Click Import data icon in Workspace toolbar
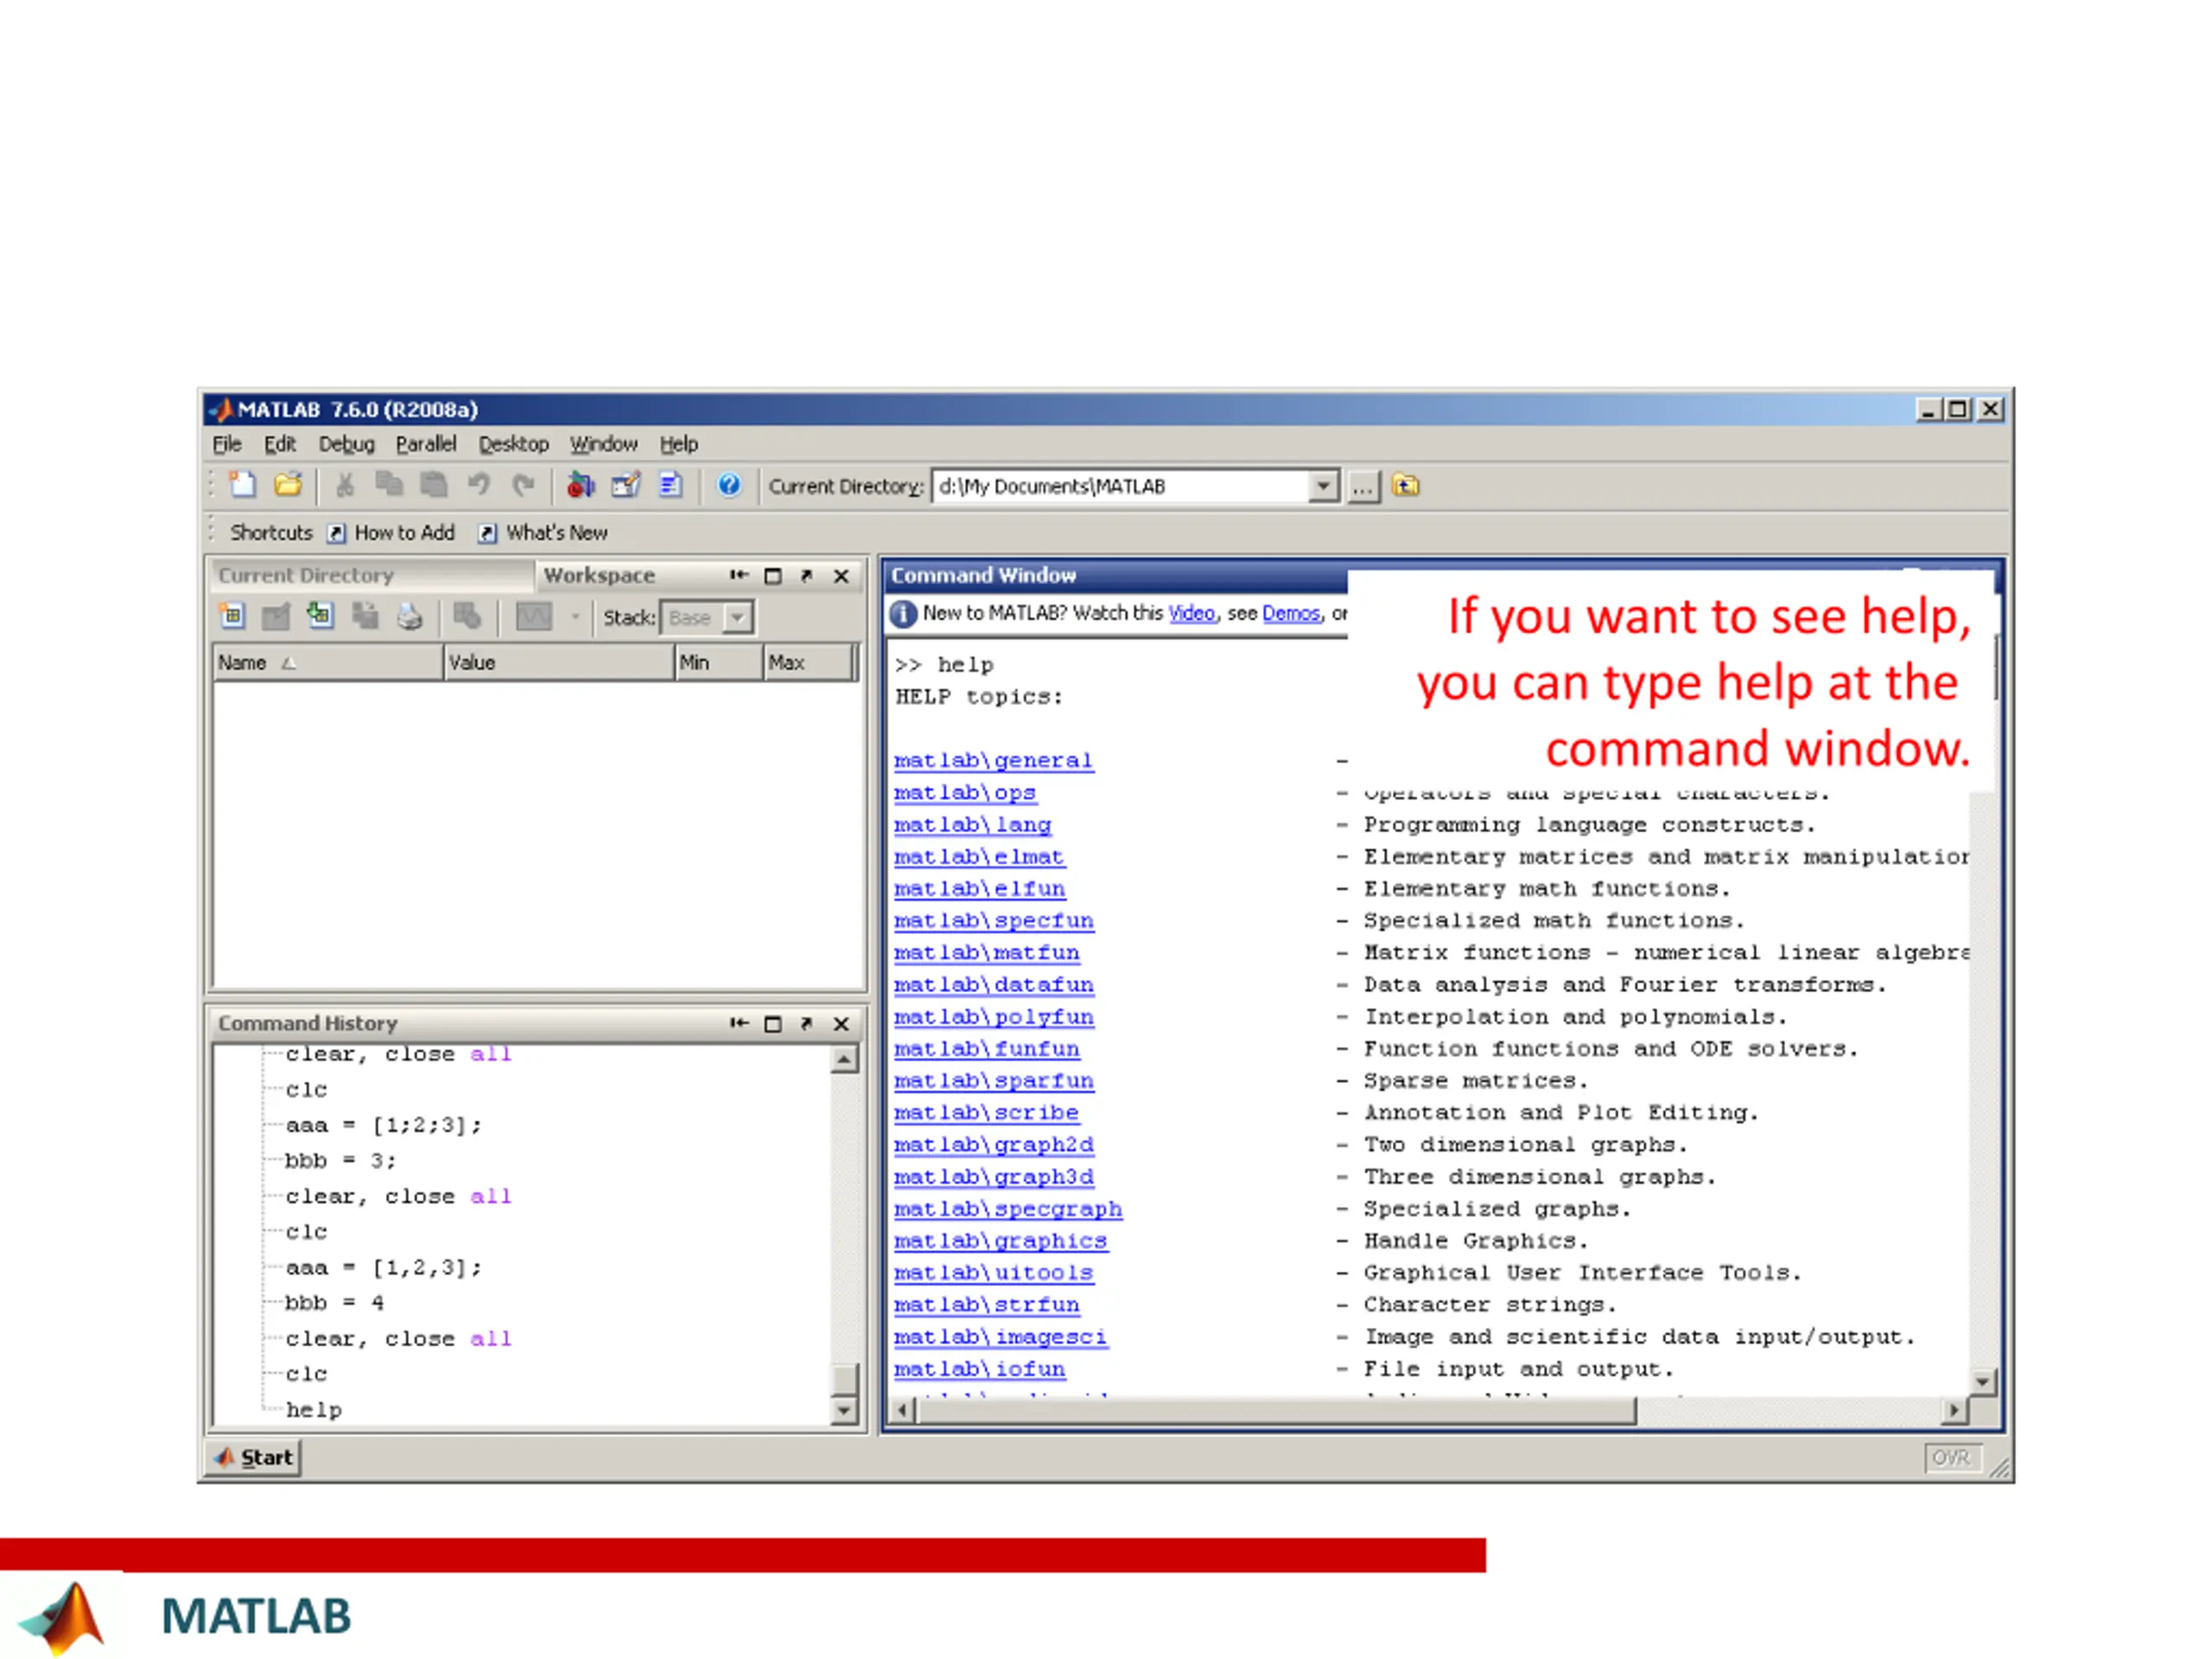 pyautogui.click(x=320, y=616)
